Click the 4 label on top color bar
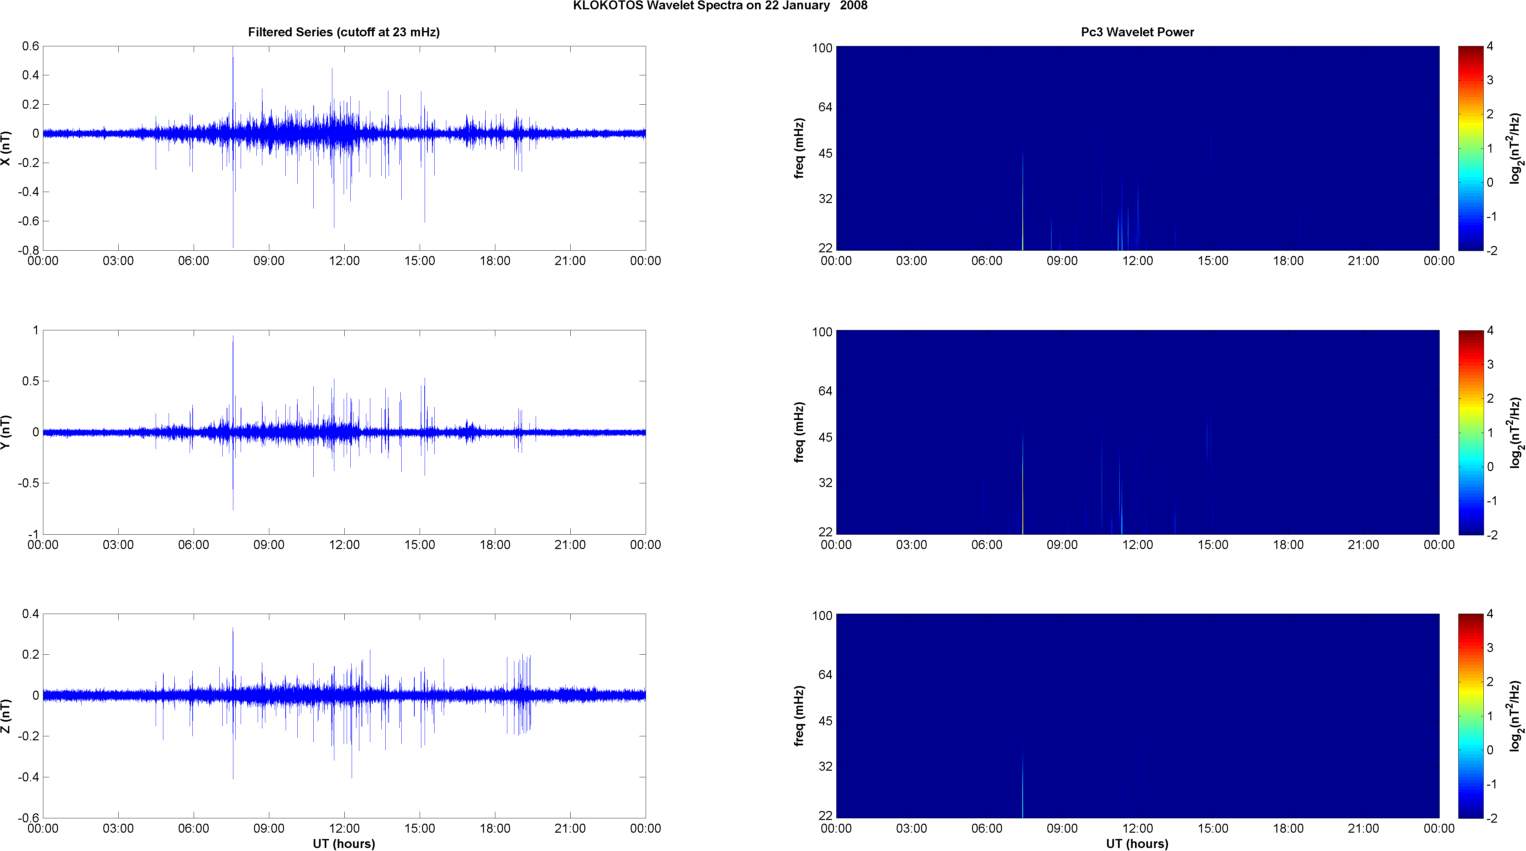This screenshot has width=1526, height=851. [1490, 47]
